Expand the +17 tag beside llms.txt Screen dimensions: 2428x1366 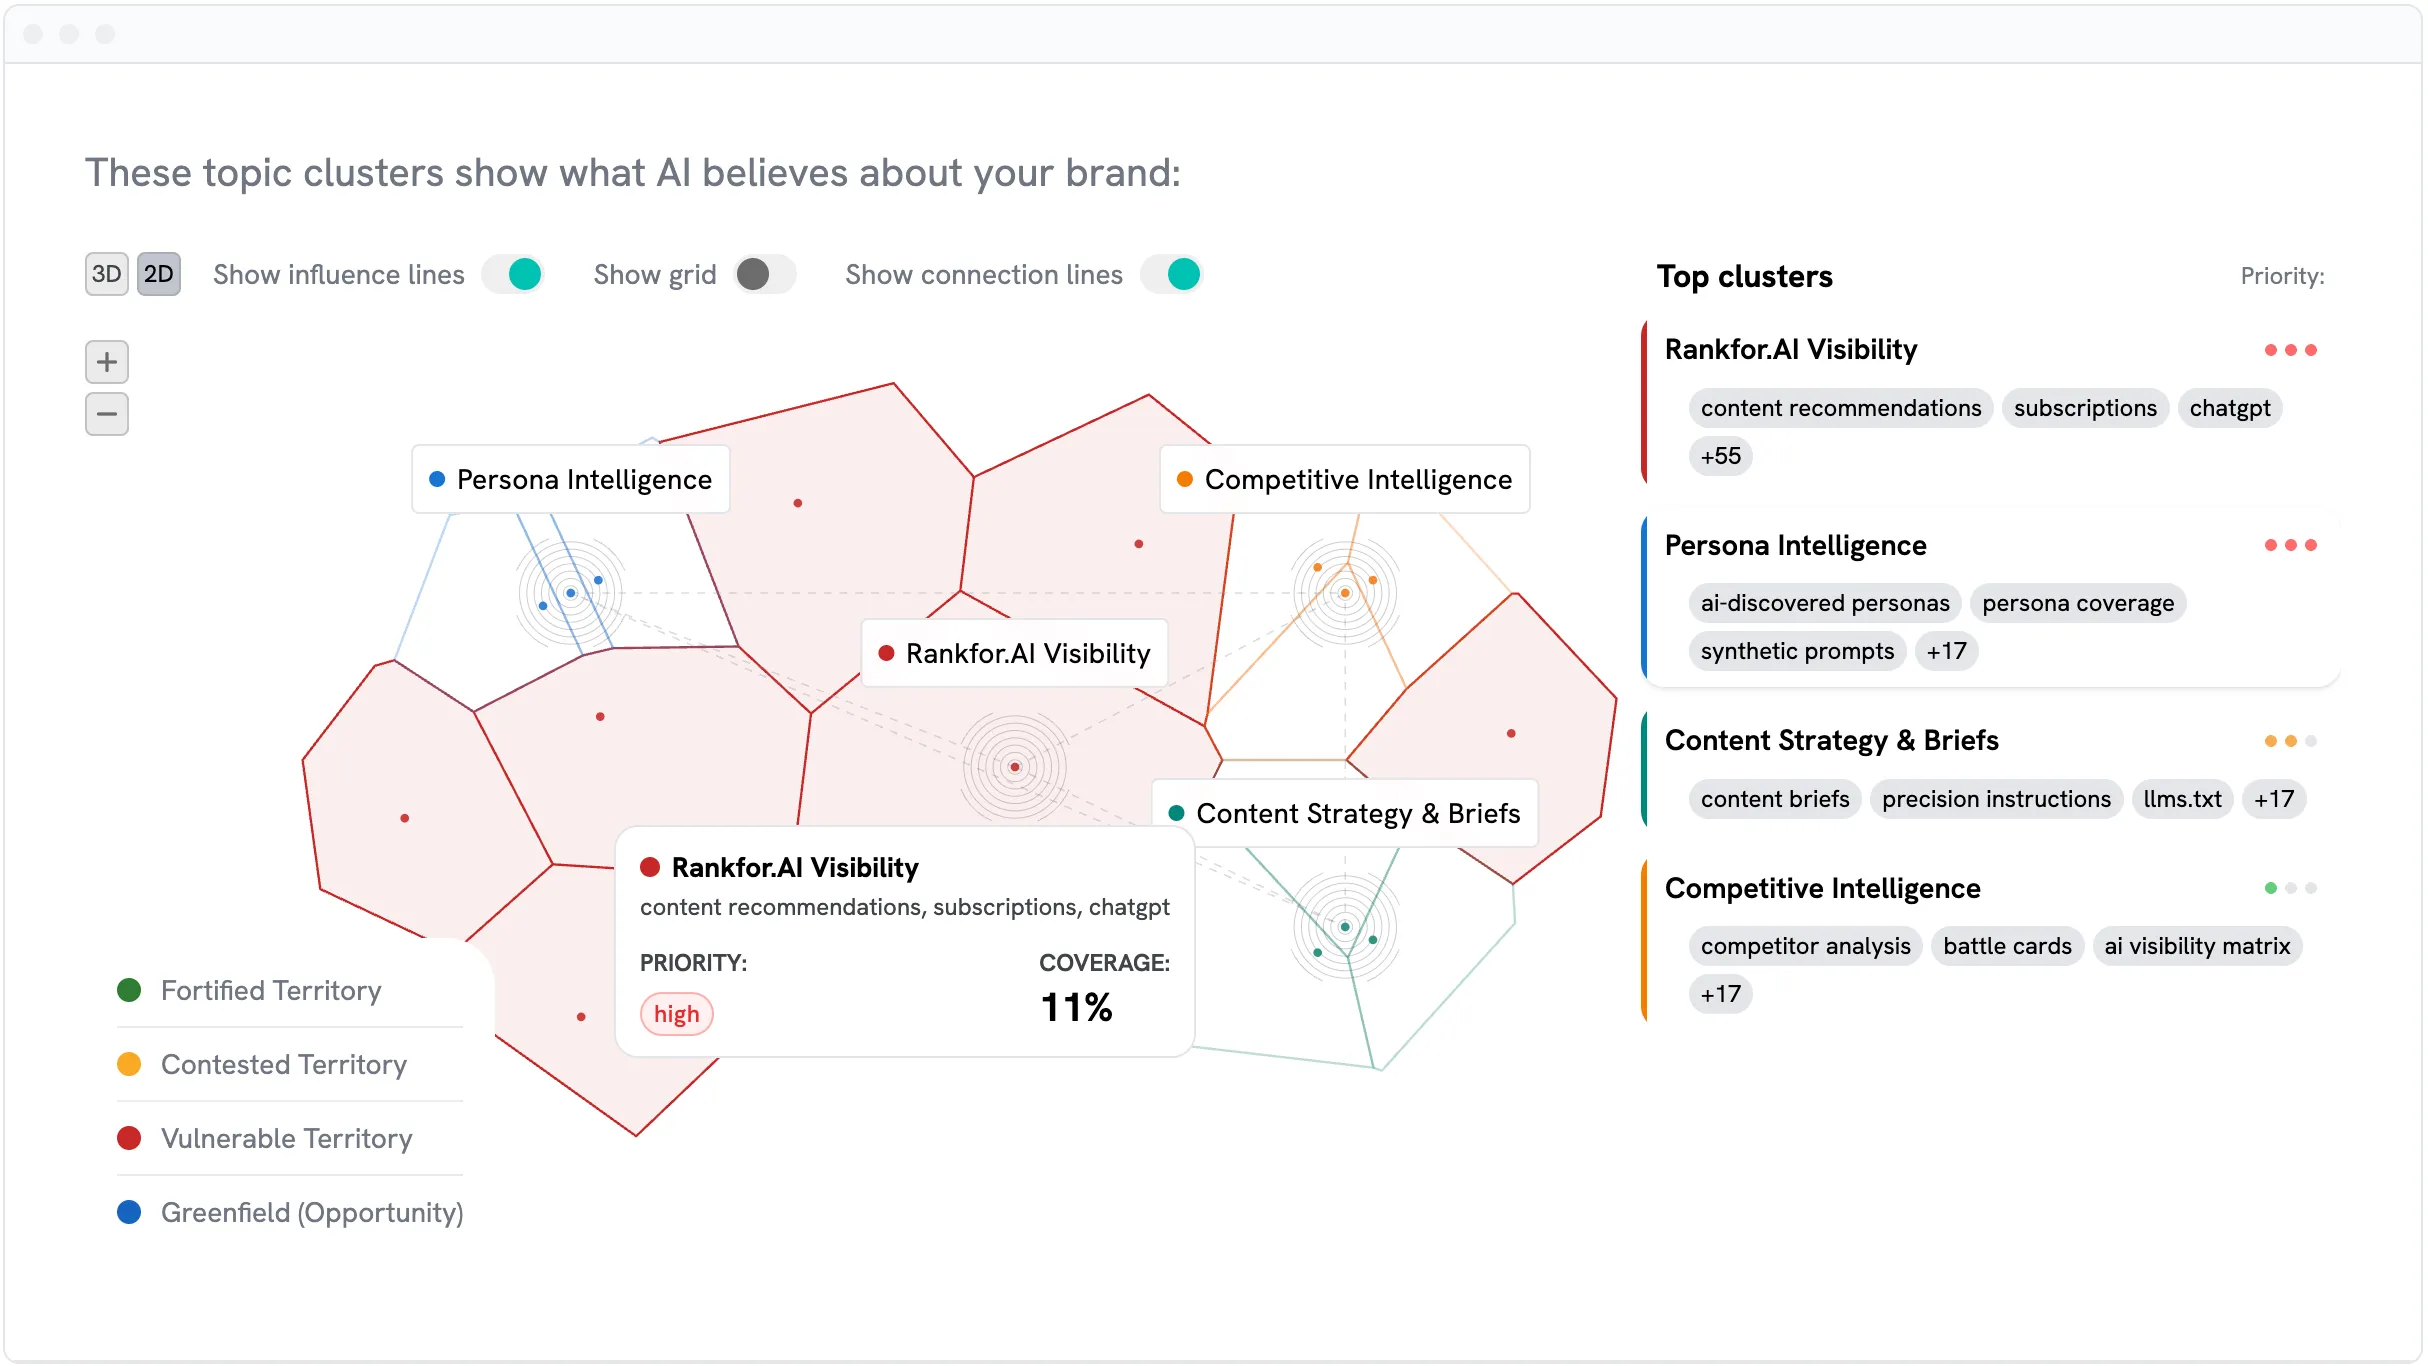point(2273,799)
